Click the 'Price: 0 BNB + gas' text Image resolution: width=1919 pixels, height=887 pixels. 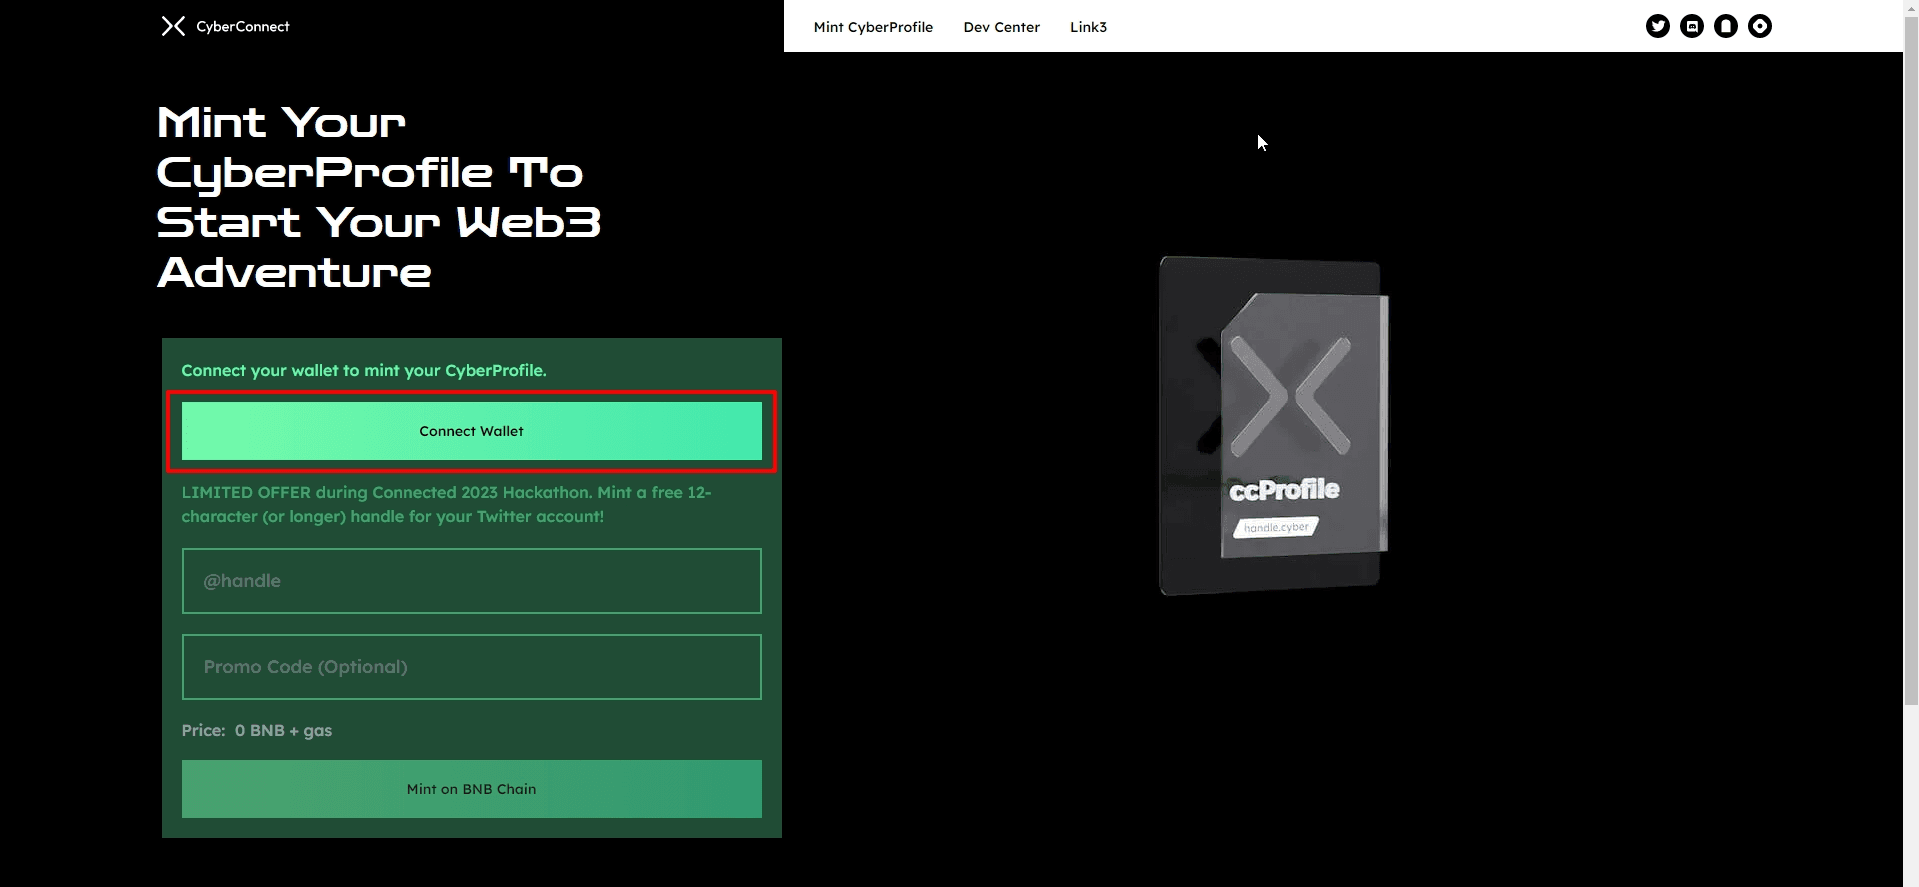tap(257, 731)
